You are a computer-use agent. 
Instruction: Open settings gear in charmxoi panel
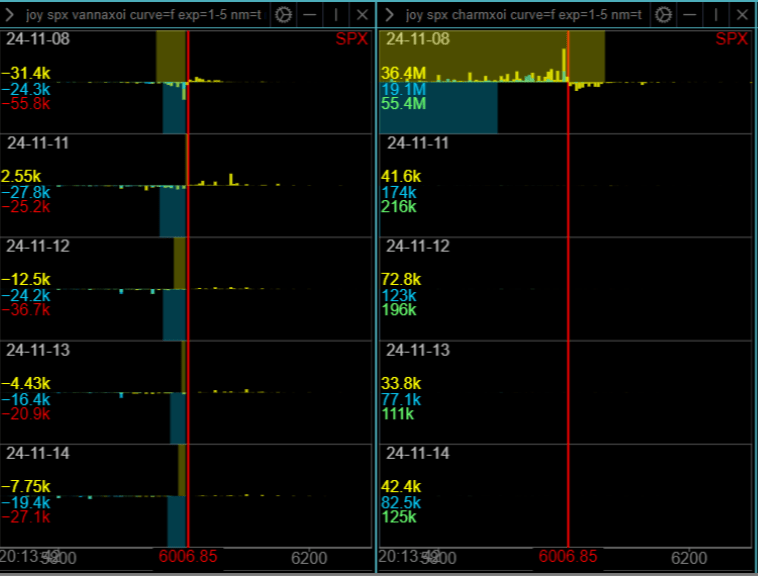tap(663, 15)
